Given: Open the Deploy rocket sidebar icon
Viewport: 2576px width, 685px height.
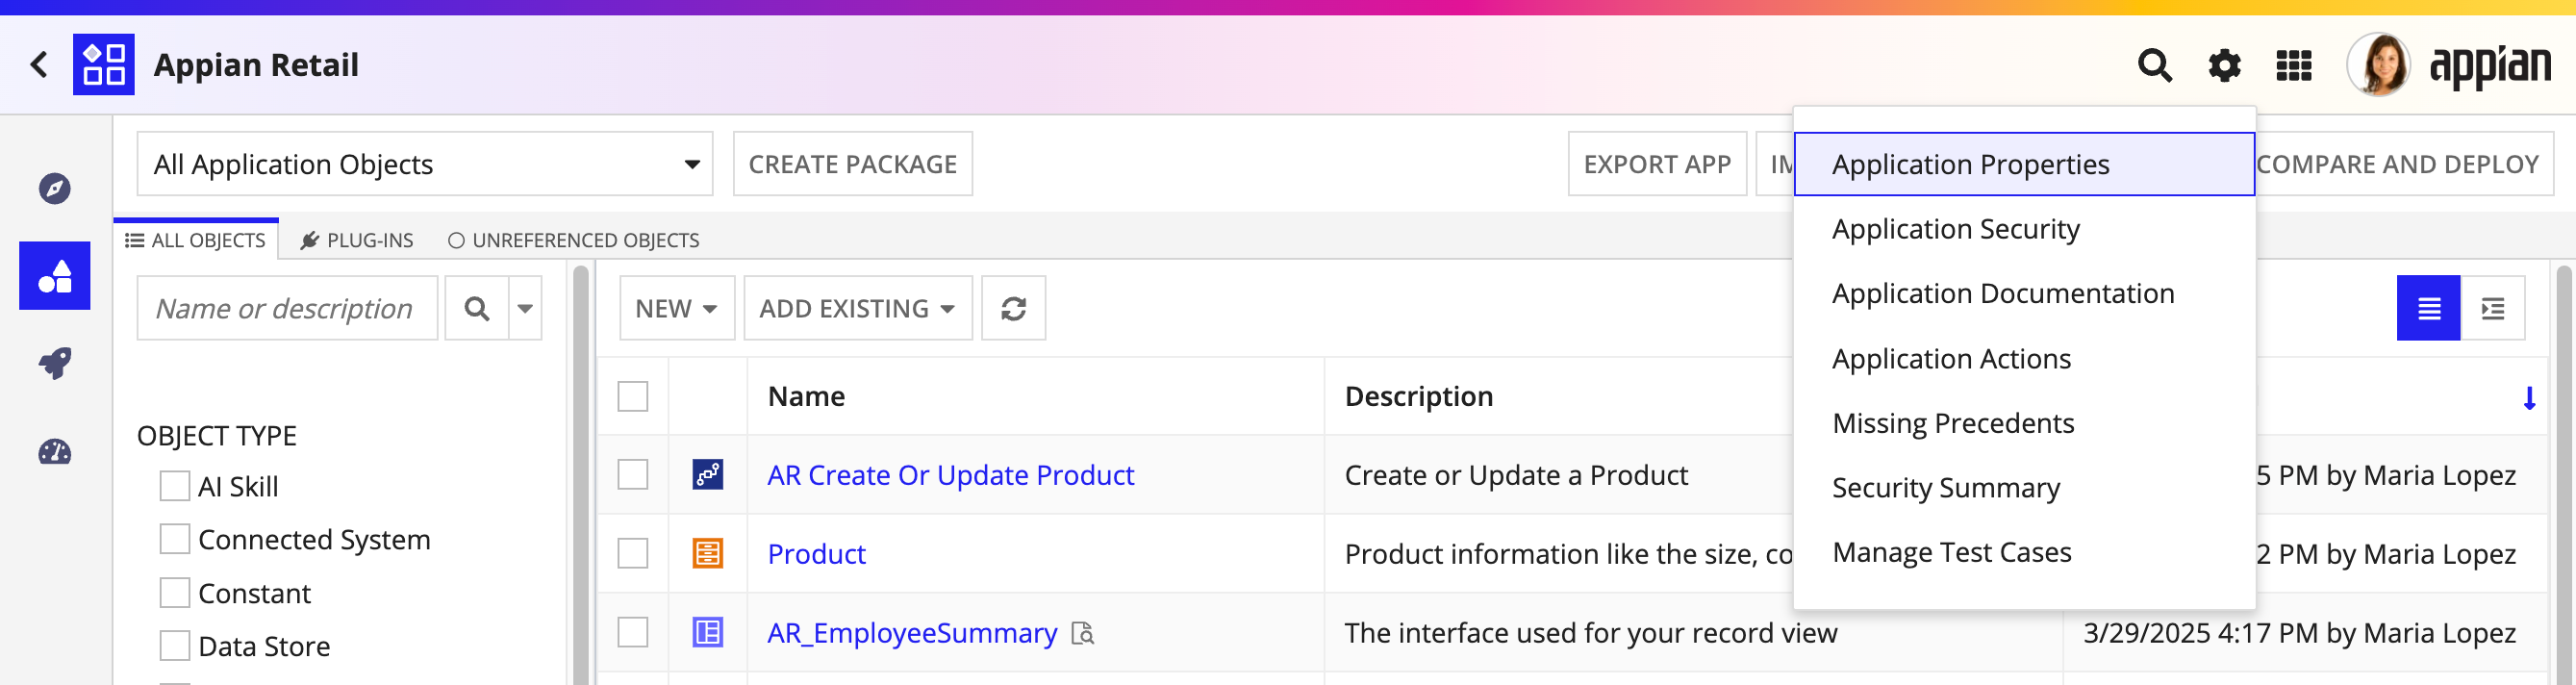Looking at the screenshot, I should 55,363.
